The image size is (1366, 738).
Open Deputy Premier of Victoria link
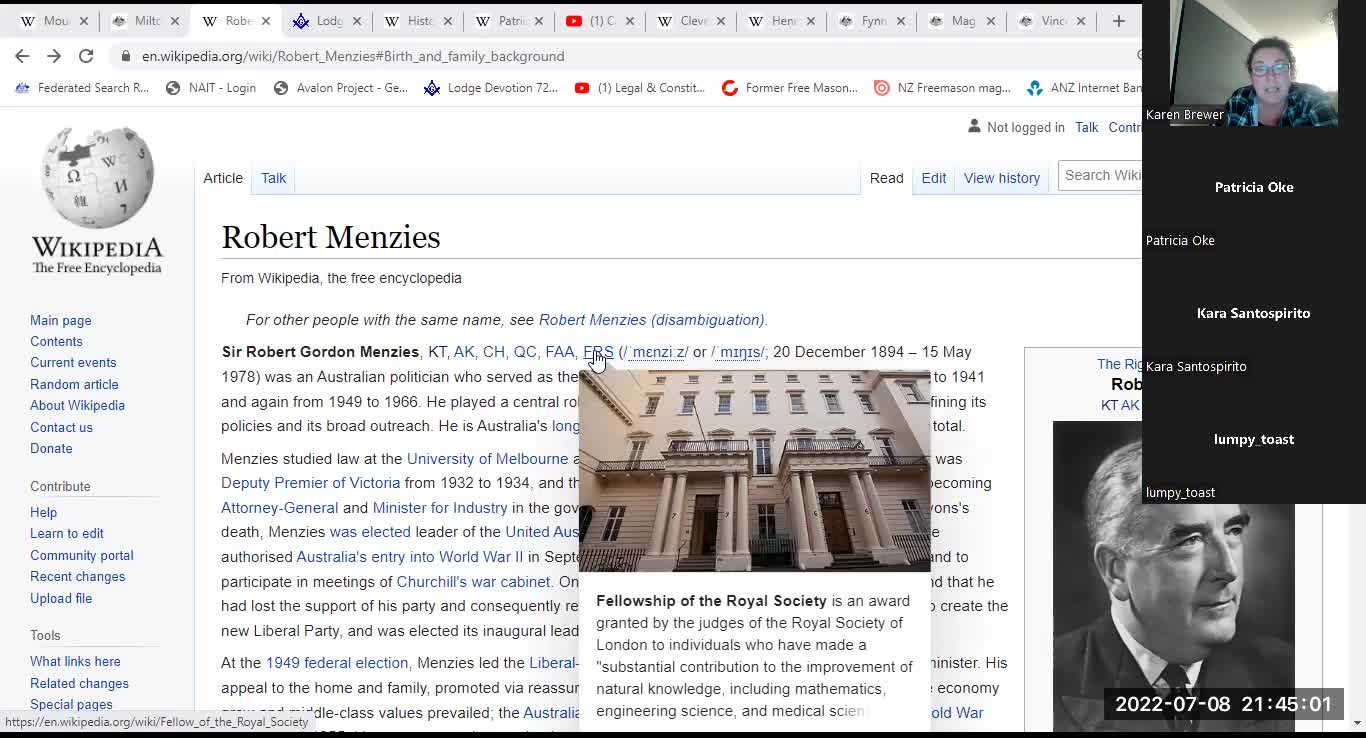pos(310,483)
